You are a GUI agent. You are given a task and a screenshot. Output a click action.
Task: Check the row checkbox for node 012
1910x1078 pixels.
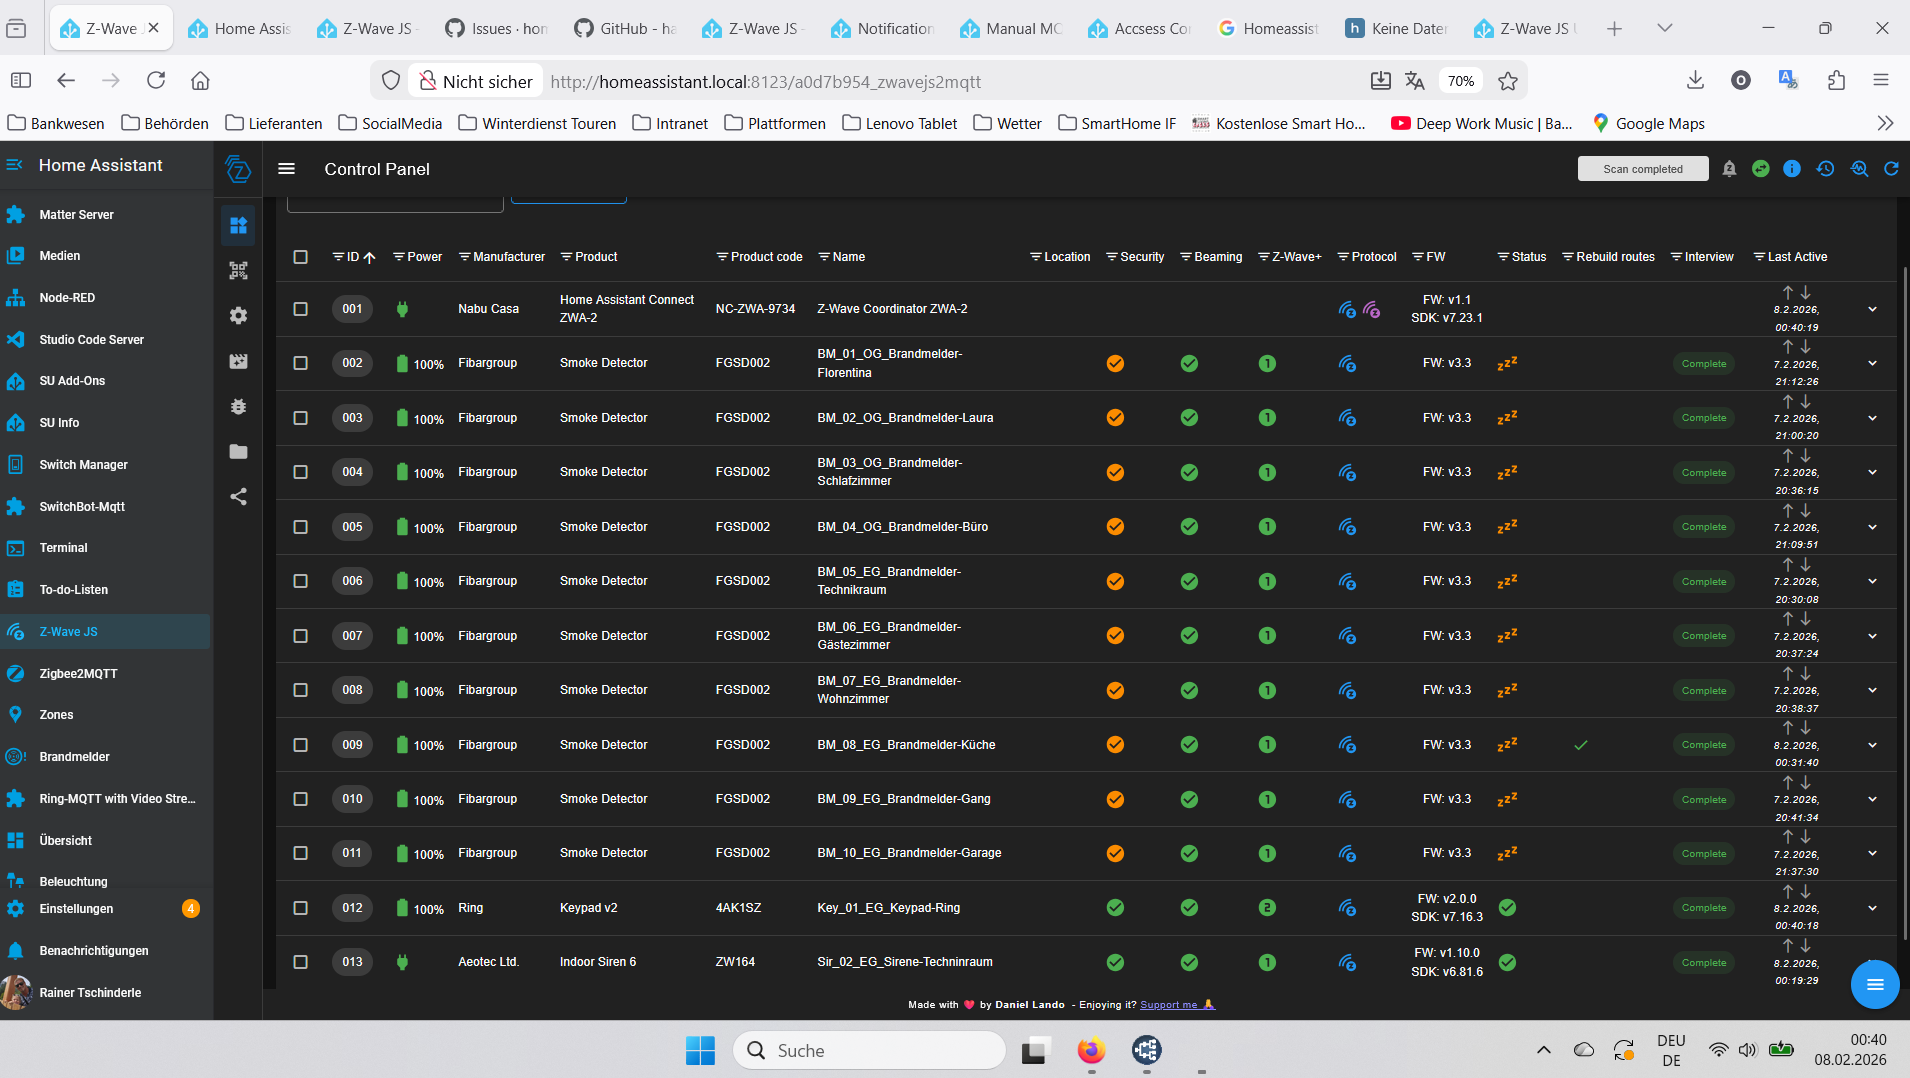coord(300,908)
